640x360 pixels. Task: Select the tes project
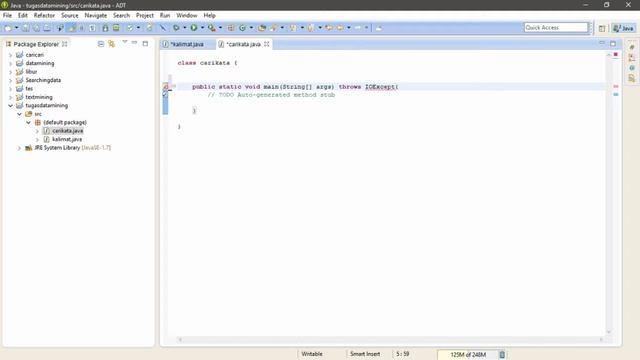pyautogui.click(x=29, y=89)
